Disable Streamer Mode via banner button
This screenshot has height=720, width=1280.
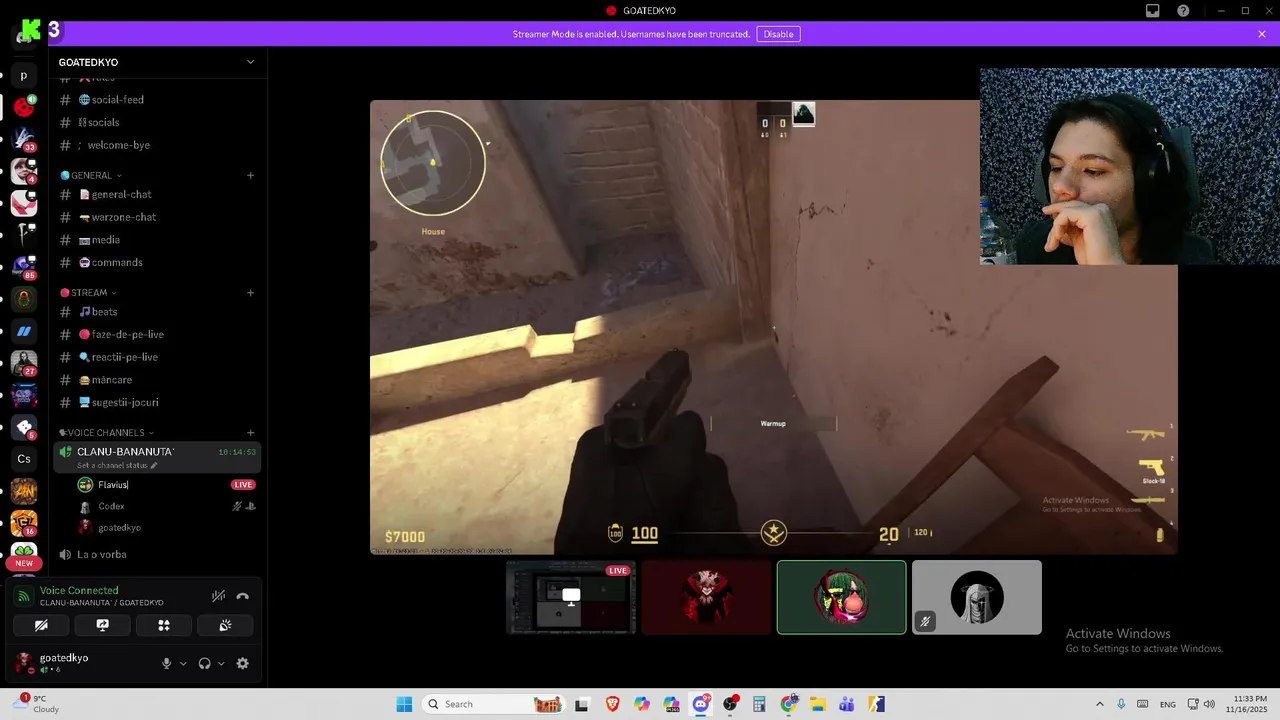[x=778, y=34]
